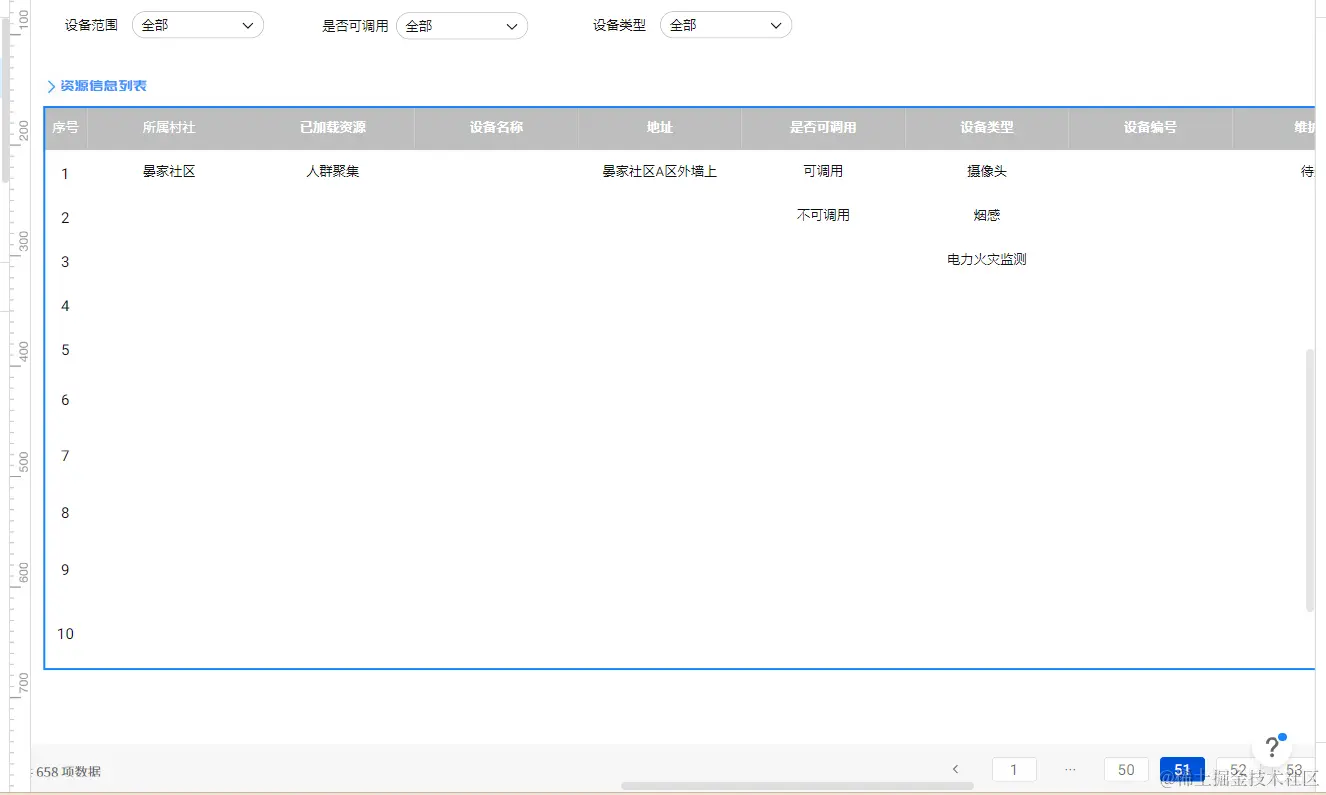Click the 是否可调用 column header
Image resolution: width=1326 pixels, height=795 pixels.
point(823,128)
